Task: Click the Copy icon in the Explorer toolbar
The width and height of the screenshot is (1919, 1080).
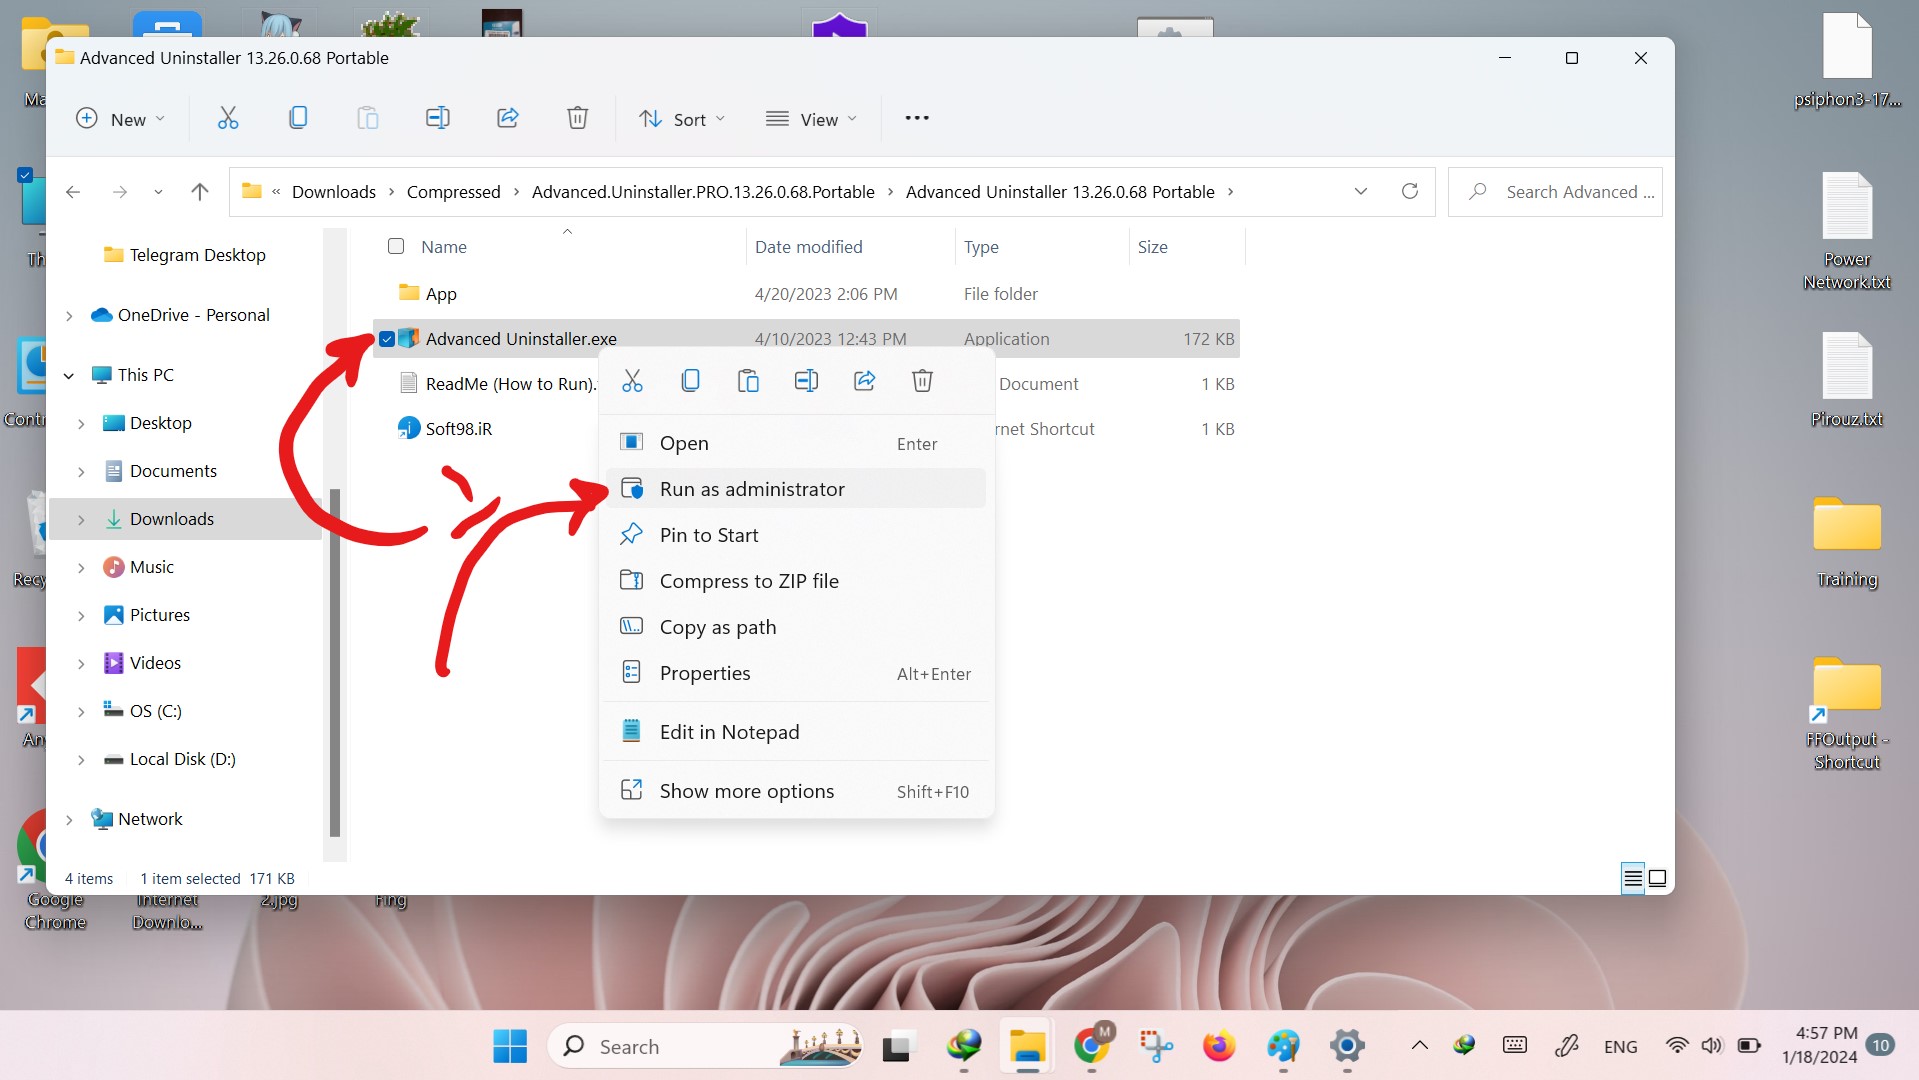Action: click(298, 119)
